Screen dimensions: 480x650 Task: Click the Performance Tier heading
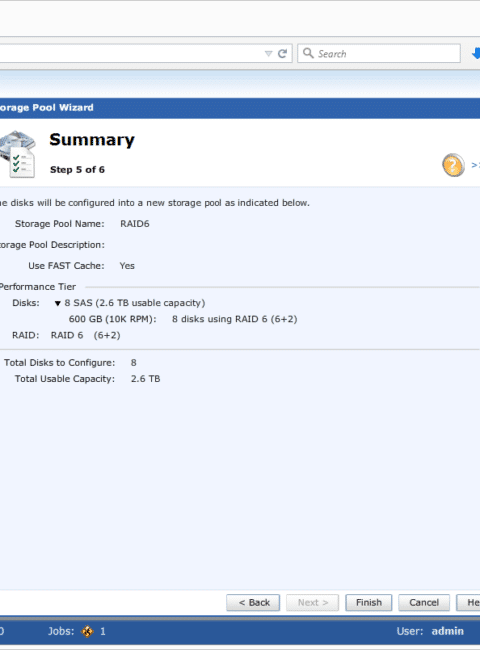click(37, 287)
